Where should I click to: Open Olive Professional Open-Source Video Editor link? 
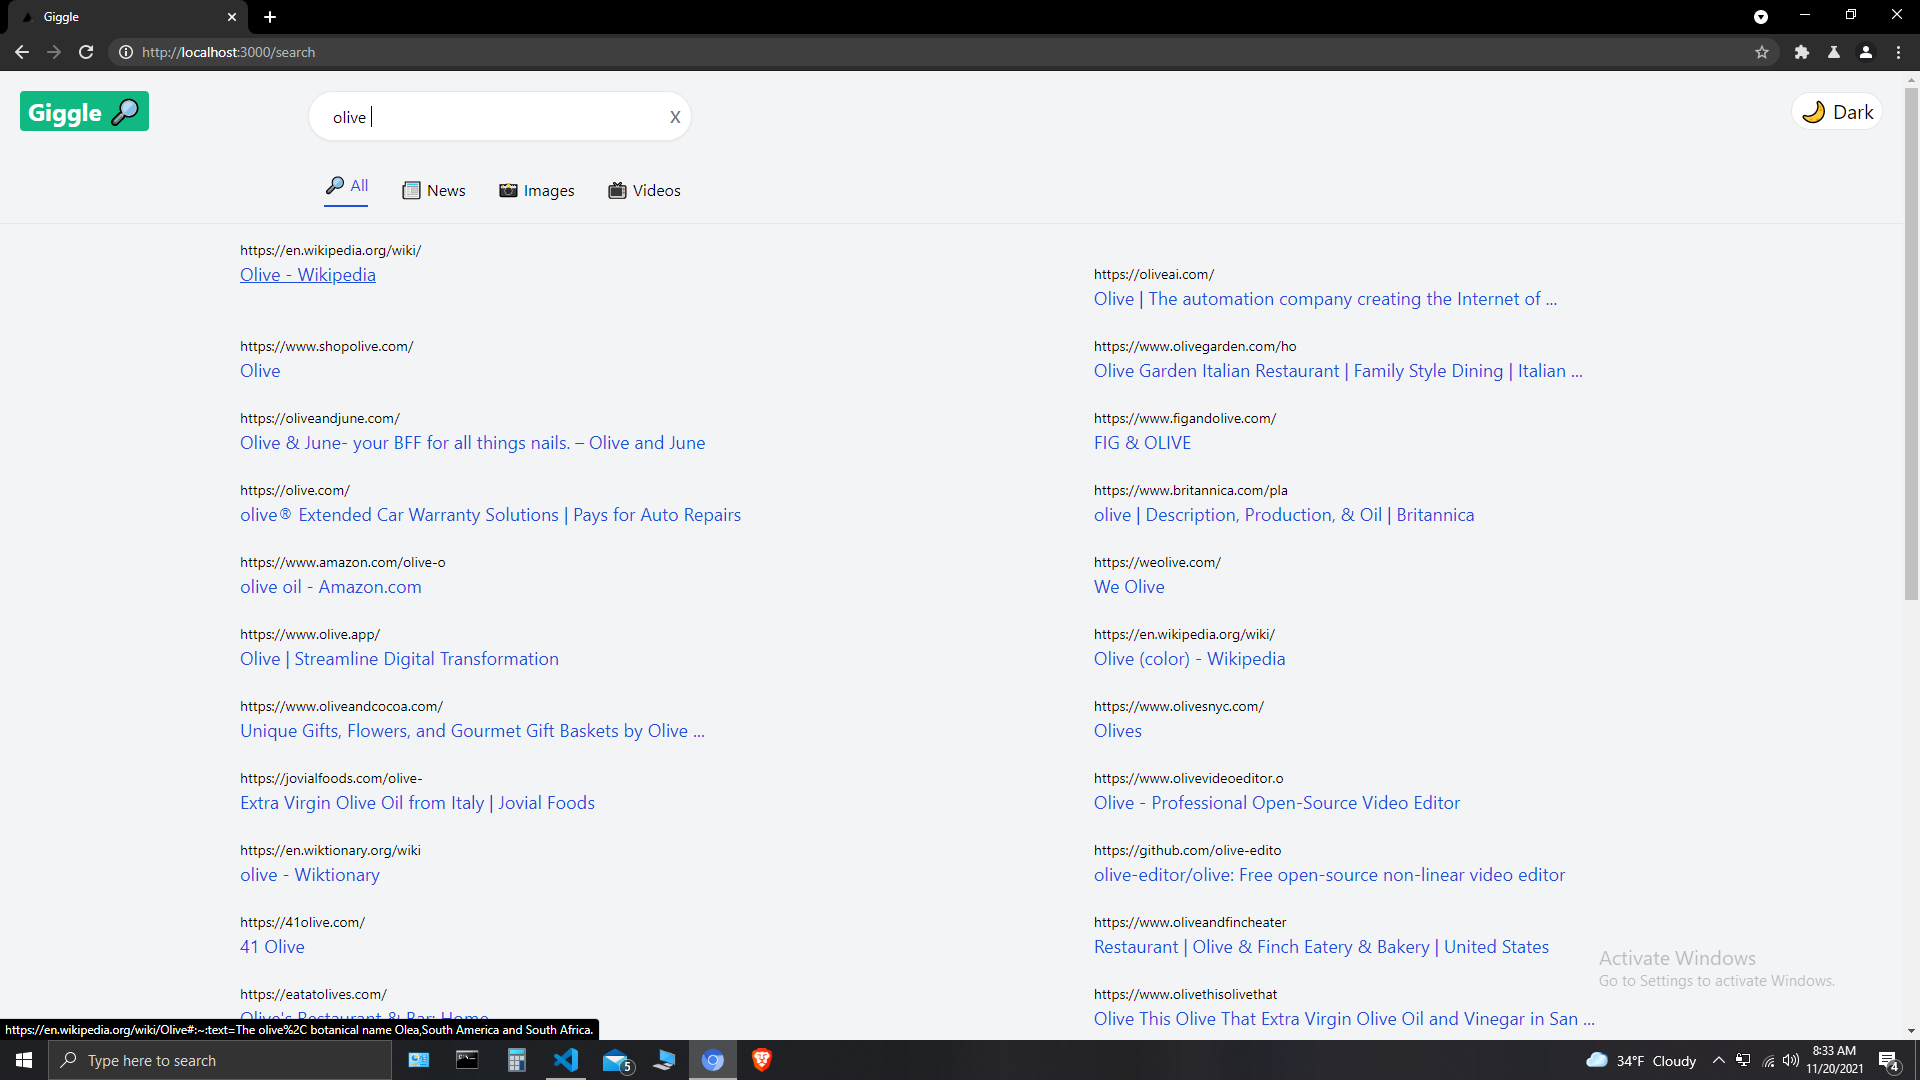coord(1277,803)
